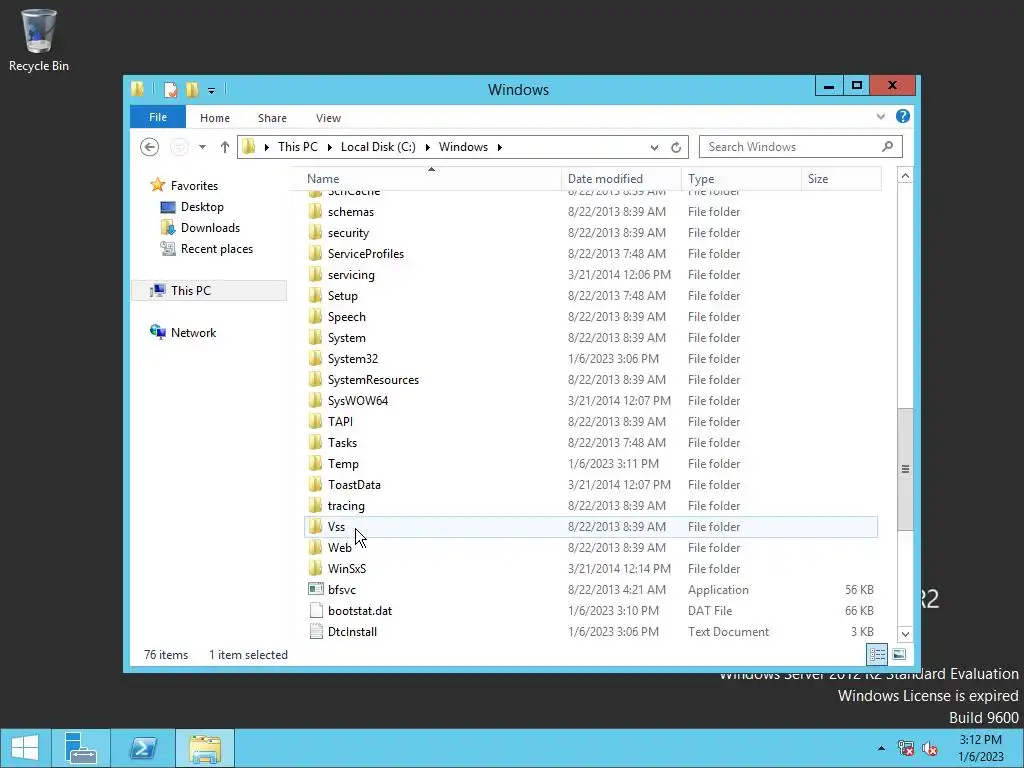Image resolution: width=1024 pixels, height=768 pixels.
Task: Open the File menu tab
Action: pos(158,117)
